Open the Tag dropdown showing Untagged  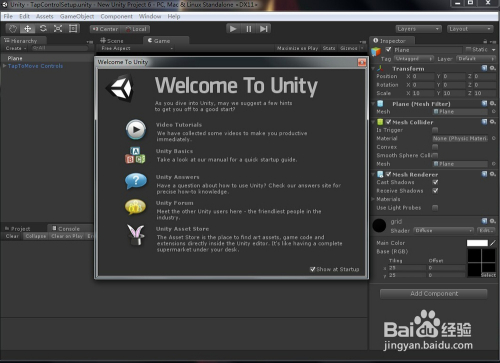414,59
